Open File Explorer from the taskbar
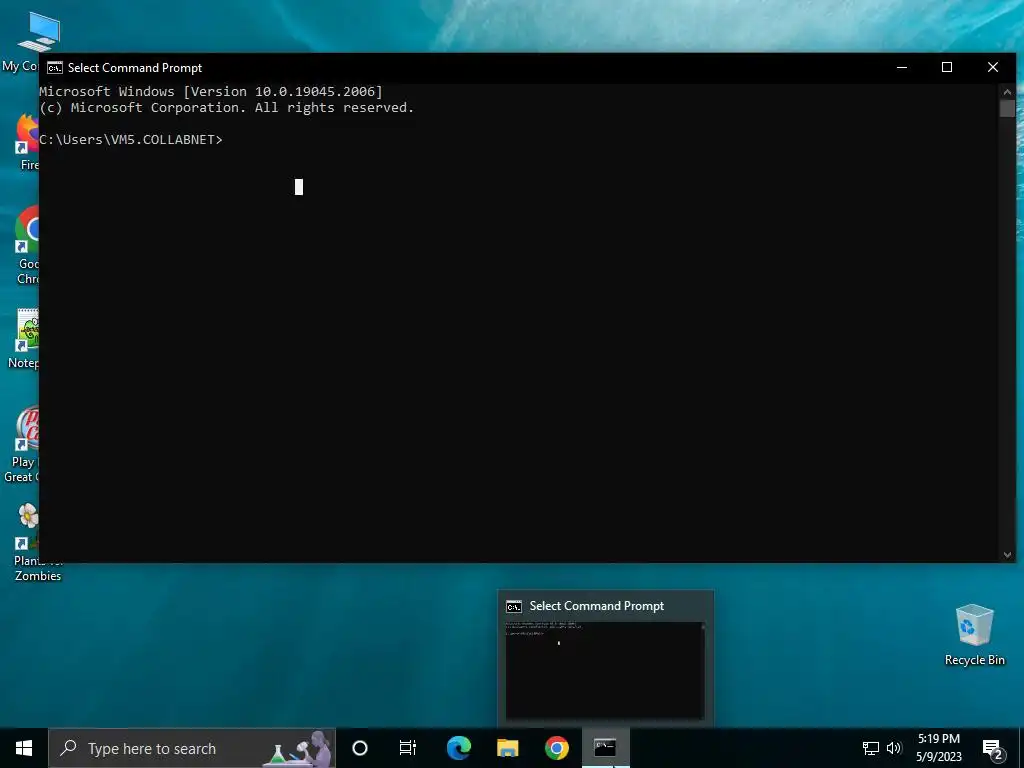 507,748
